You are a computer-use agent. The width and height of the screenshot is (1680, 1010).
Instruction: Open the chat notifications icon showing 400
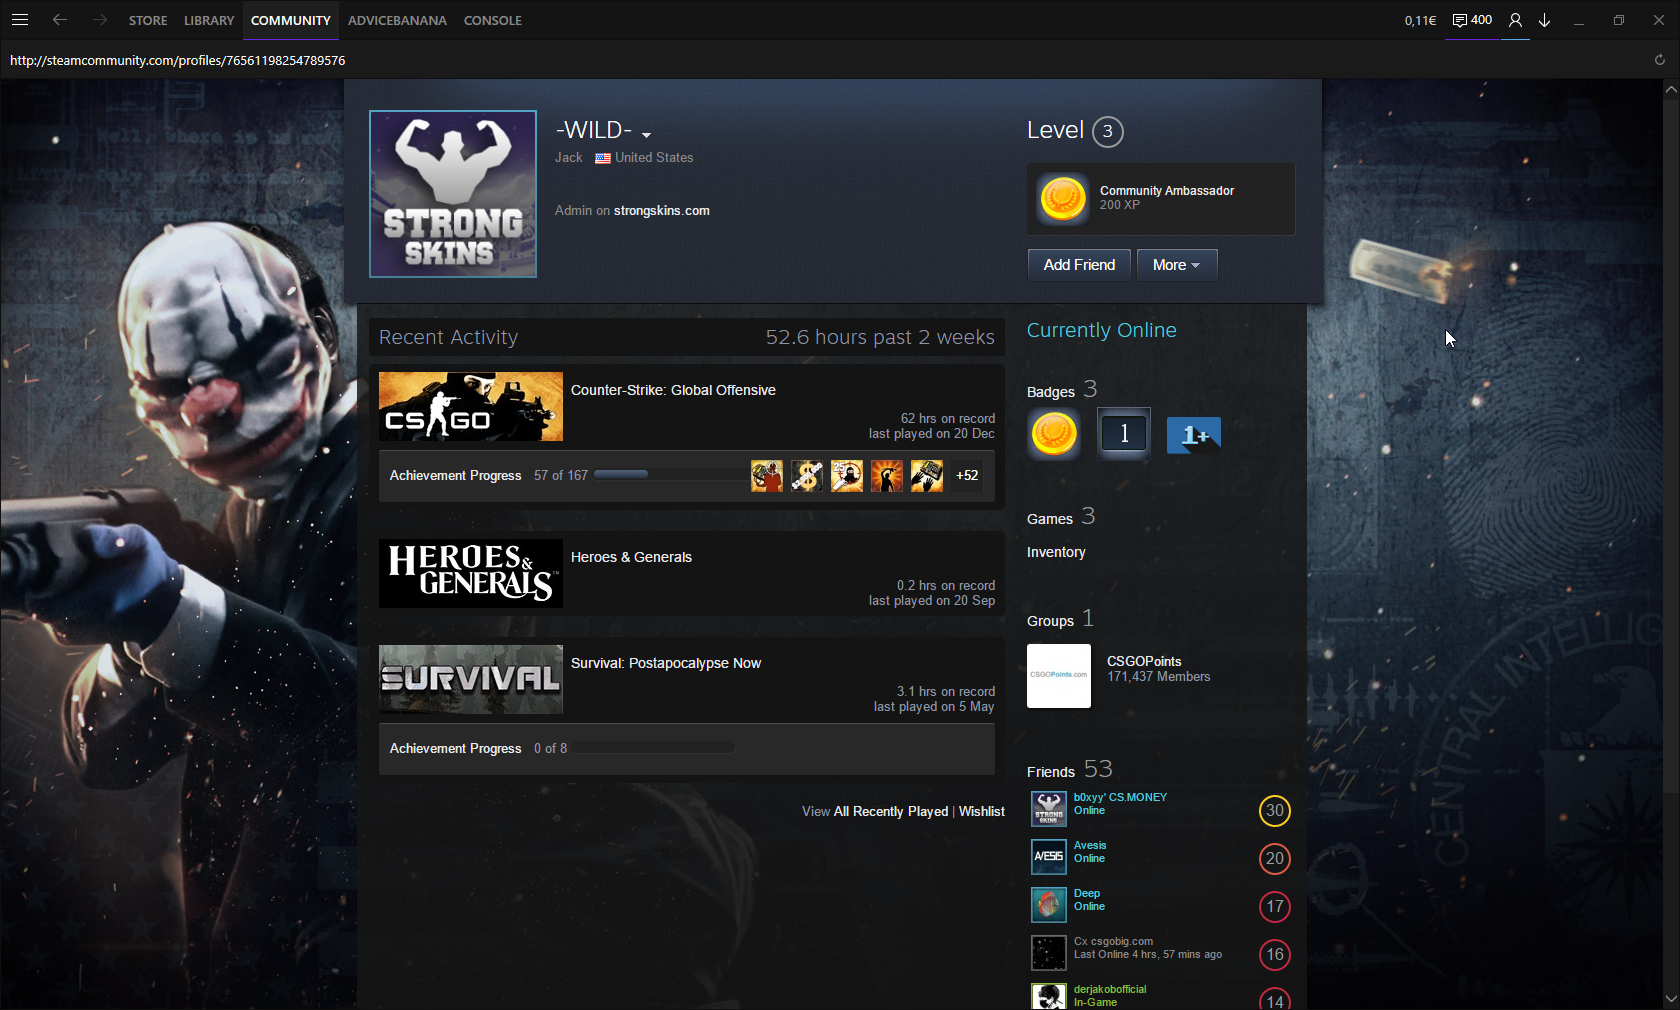[x=1472, y=20]
